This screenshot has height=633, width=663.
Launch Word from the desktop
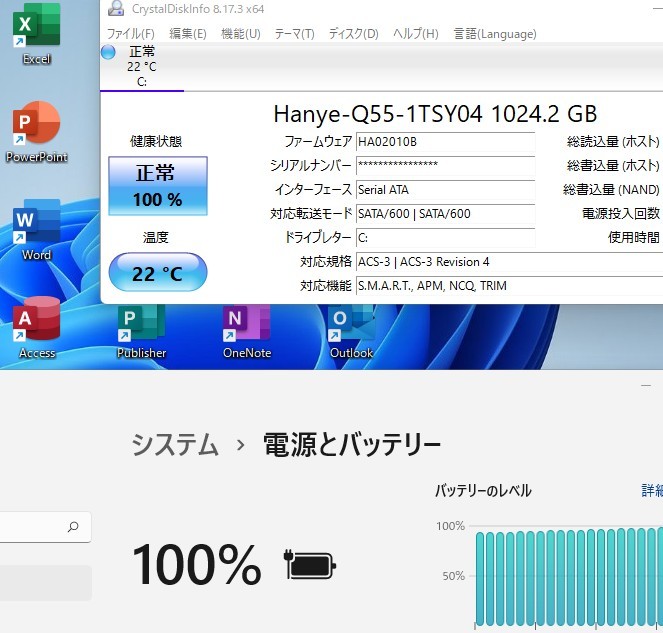click(x=36, y=230)
